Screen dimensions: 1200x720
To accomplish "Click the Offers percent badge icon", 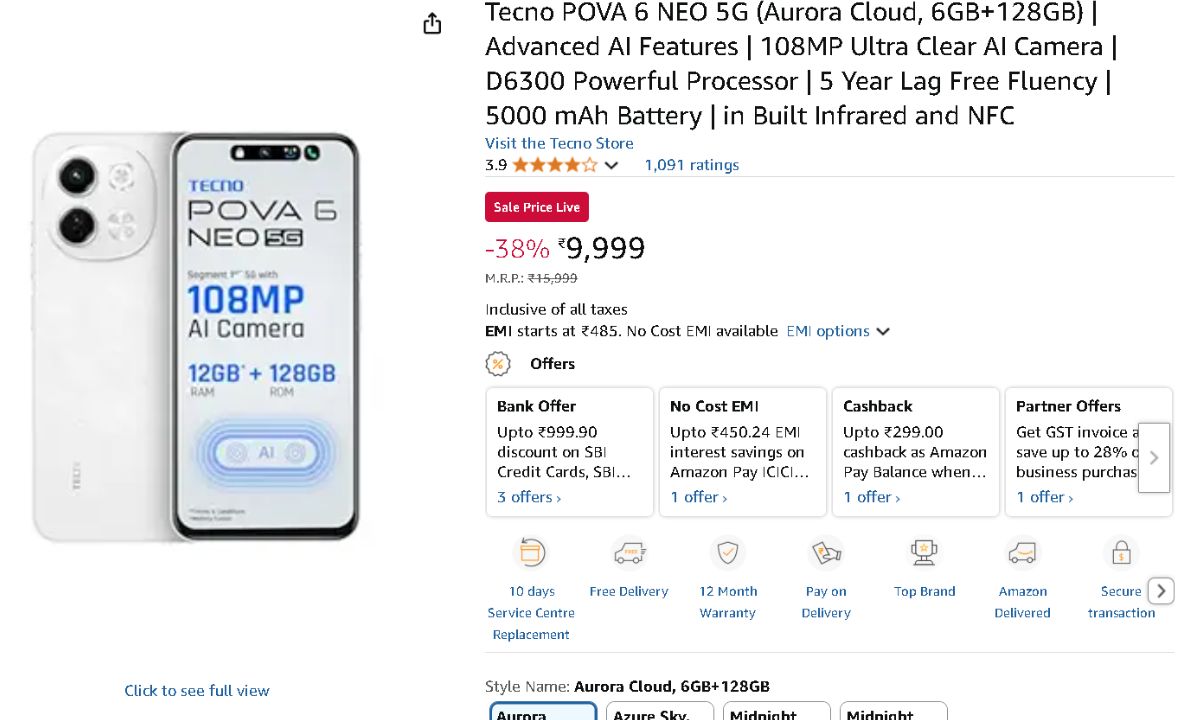I will (498, 364).
